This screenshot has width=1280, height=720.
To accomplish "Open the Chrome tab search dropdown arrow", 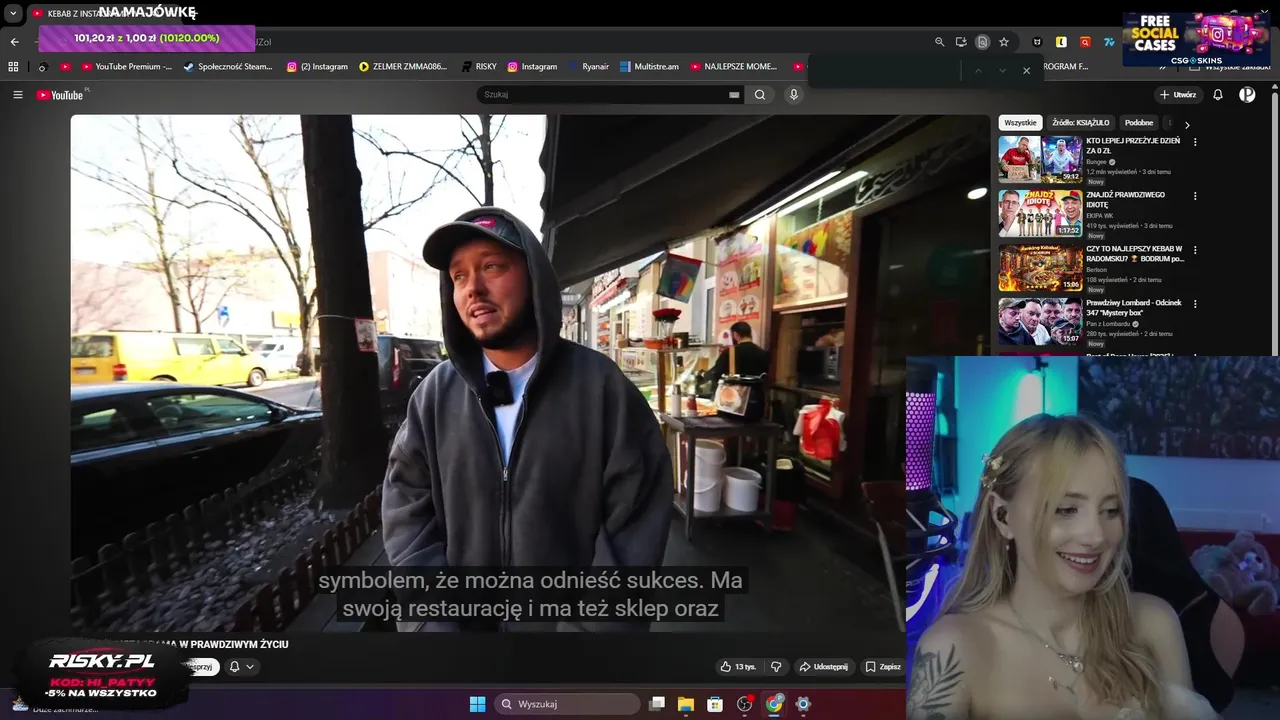I will pyautogui.click(x=13, y=14).
